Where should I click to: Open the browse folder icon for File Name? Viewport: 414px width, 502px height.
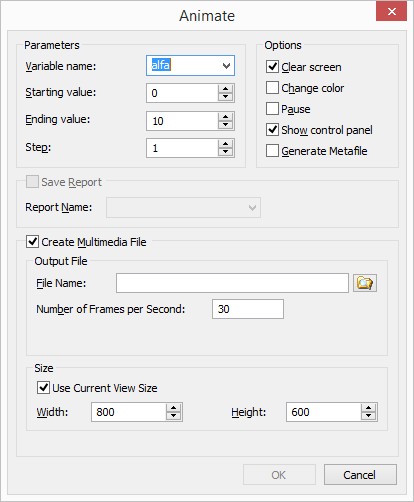coord(365,283)
